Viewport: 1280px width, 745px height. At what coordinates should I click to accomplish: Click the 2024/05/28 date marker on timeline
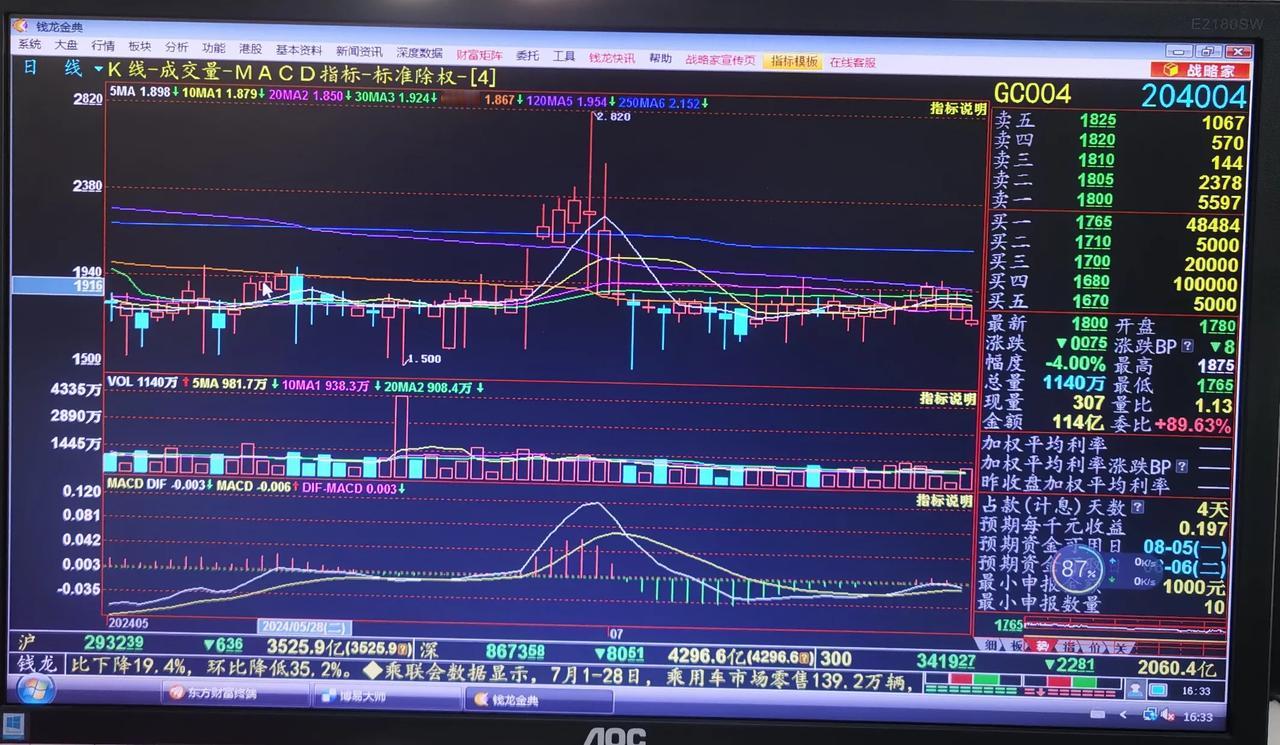304,627
